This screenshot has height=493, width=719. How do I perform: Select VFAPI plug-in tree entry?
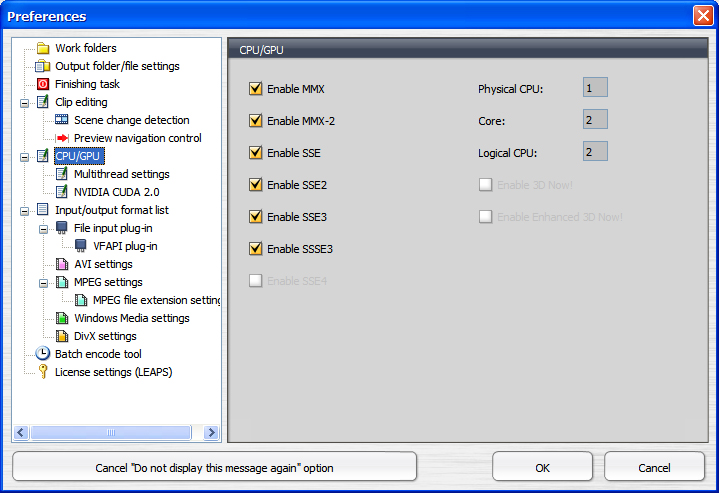tap(125, 246)
